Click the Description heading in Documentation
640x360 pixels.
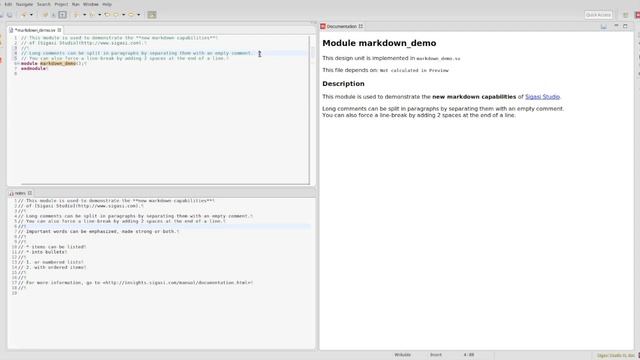[x=343, y=84]
